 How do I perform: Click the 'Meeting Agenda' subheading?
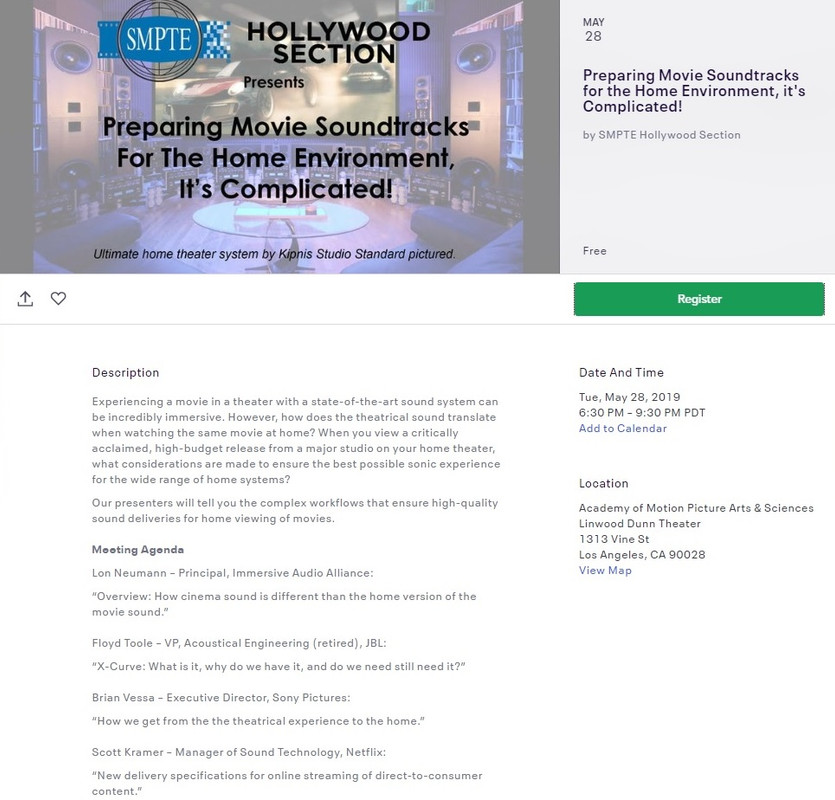coord(138,549)
